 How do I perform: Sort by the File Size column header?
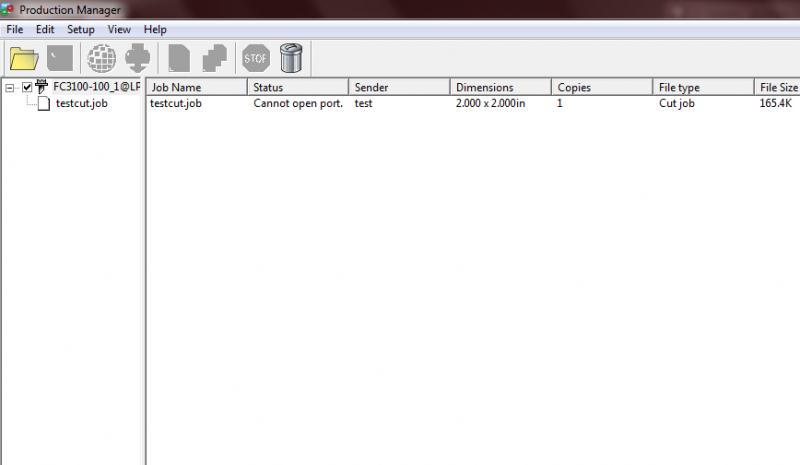tap(777, 87)
